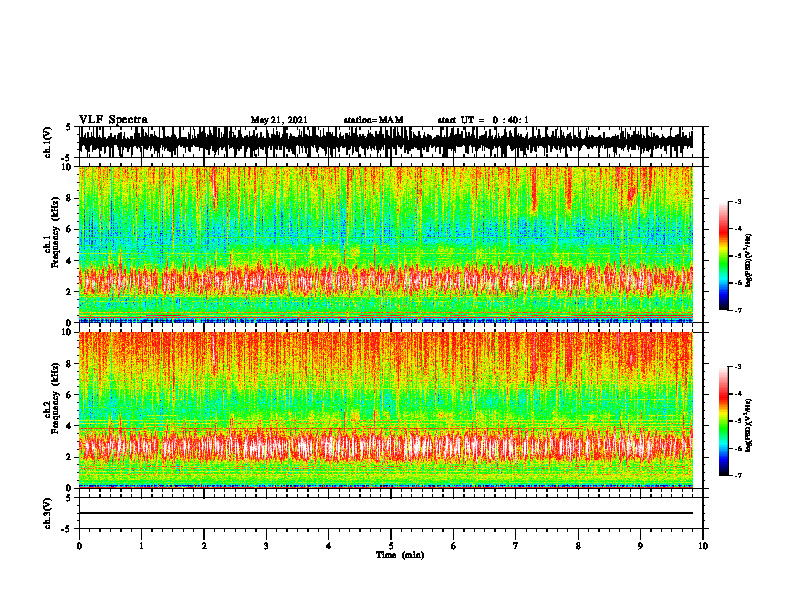Click the ch.1 spectrogram color scale bar

(723, 256)
